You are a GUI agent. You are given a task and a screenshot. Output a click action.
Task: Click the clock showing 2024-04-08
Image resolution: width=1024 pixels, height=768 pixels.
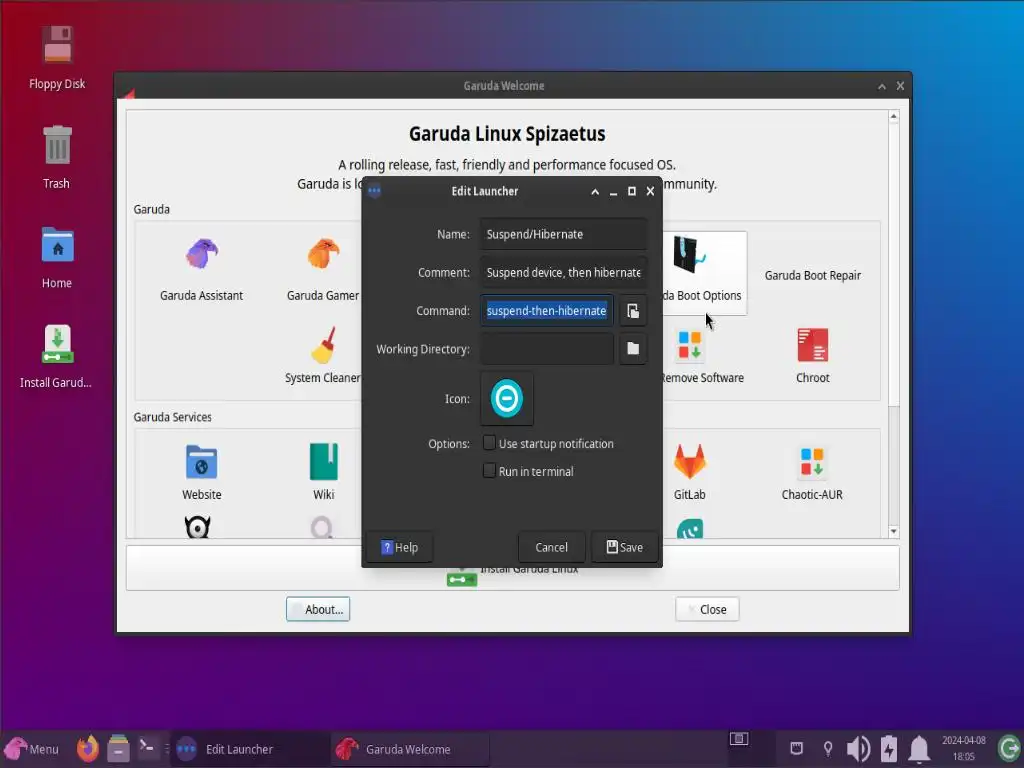tap(963, 748)
